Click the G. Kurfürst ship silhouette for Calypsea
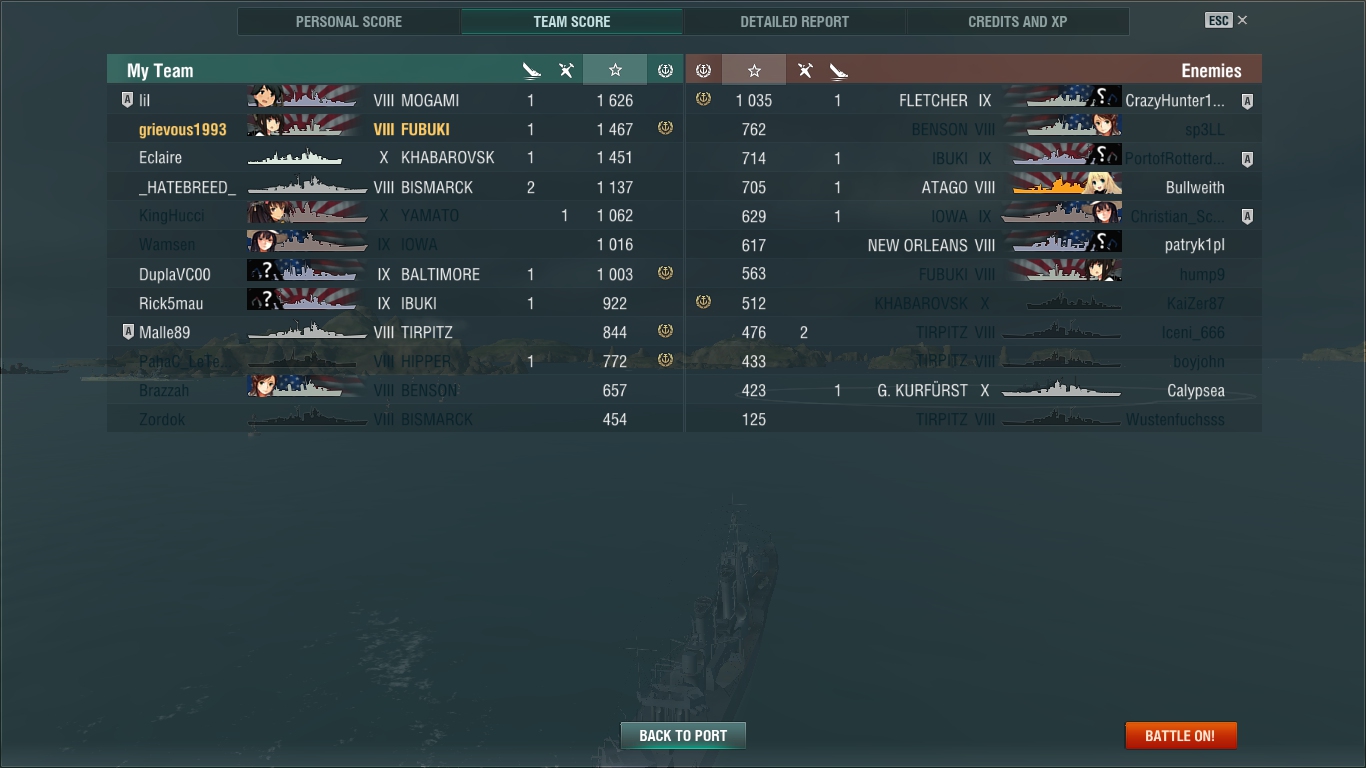 pyautogui.click(x=1061, y=390)
